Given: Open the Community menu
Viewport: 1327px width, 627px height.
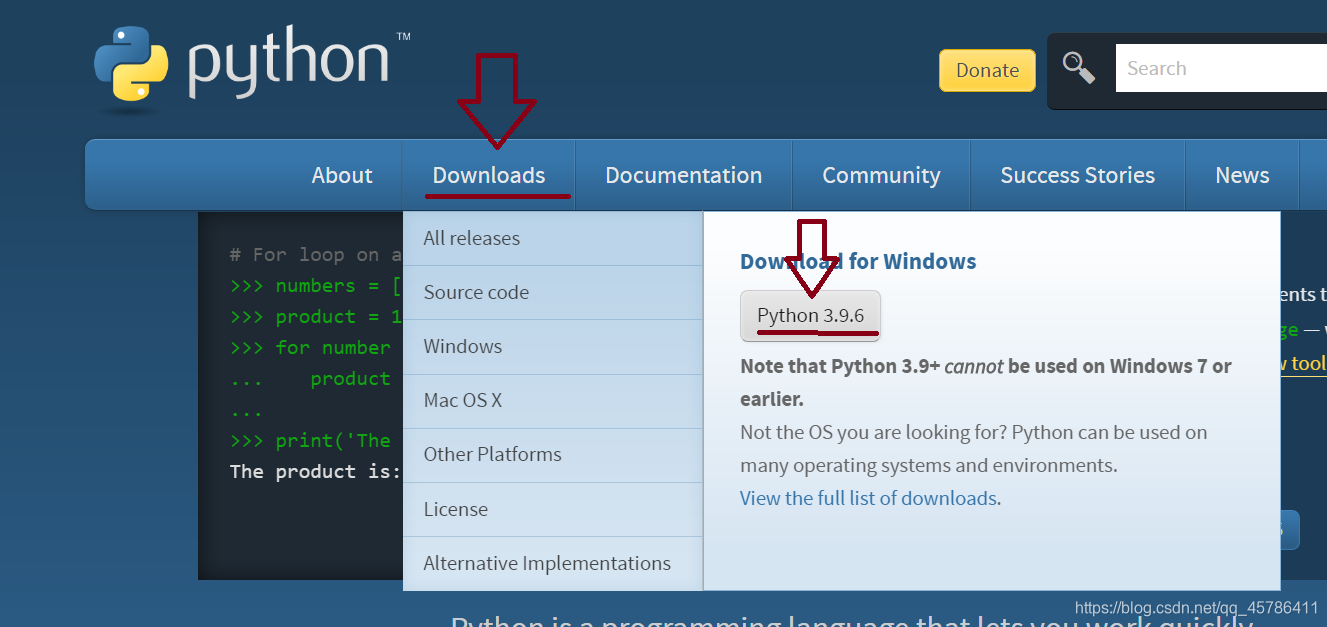Looking at the screenshot, I should (881, 175).
